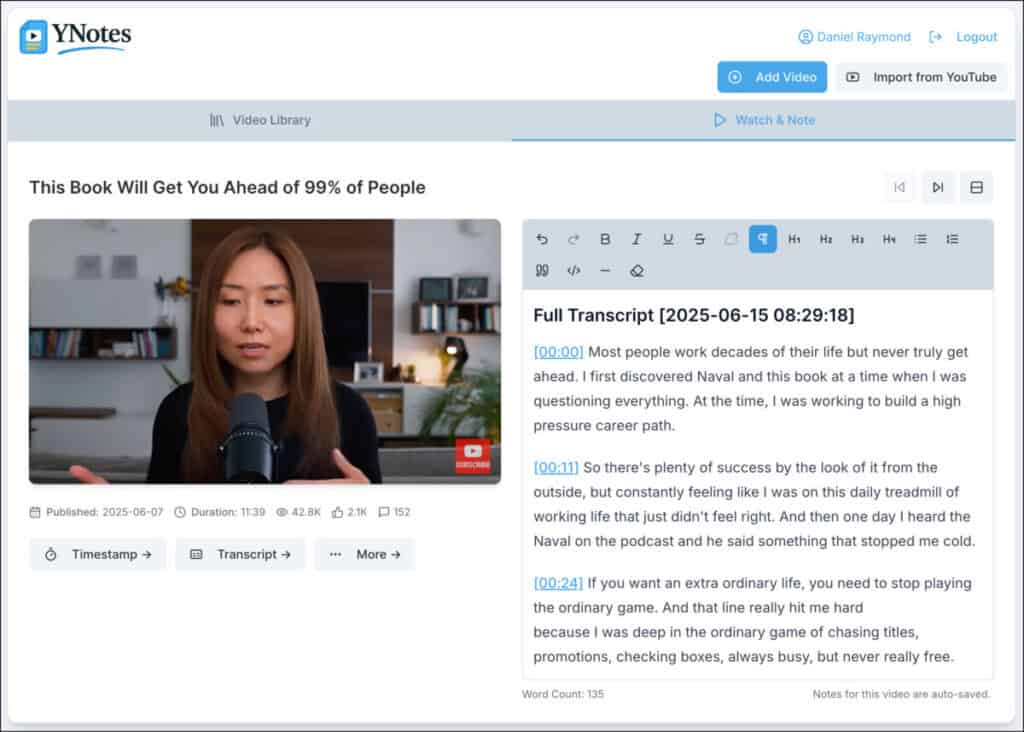The width and height of the screenshot is (1024, 732).
Task: Click the video title text
Action: 227,187
